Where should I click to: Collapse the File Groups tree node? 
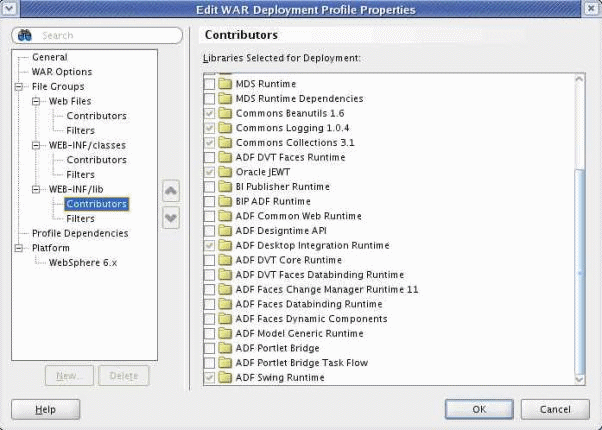pos(18,87)
